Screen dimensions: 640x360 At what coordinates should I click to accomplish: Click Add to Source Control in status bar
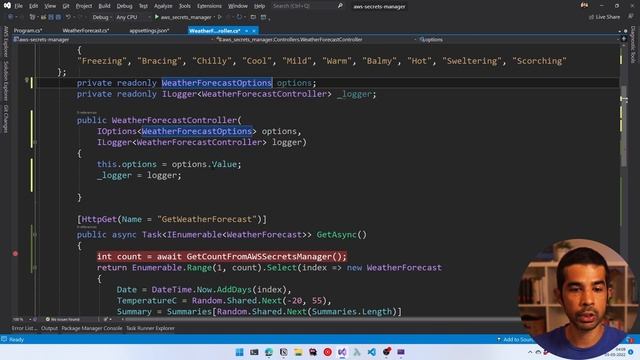pos(515,339)
